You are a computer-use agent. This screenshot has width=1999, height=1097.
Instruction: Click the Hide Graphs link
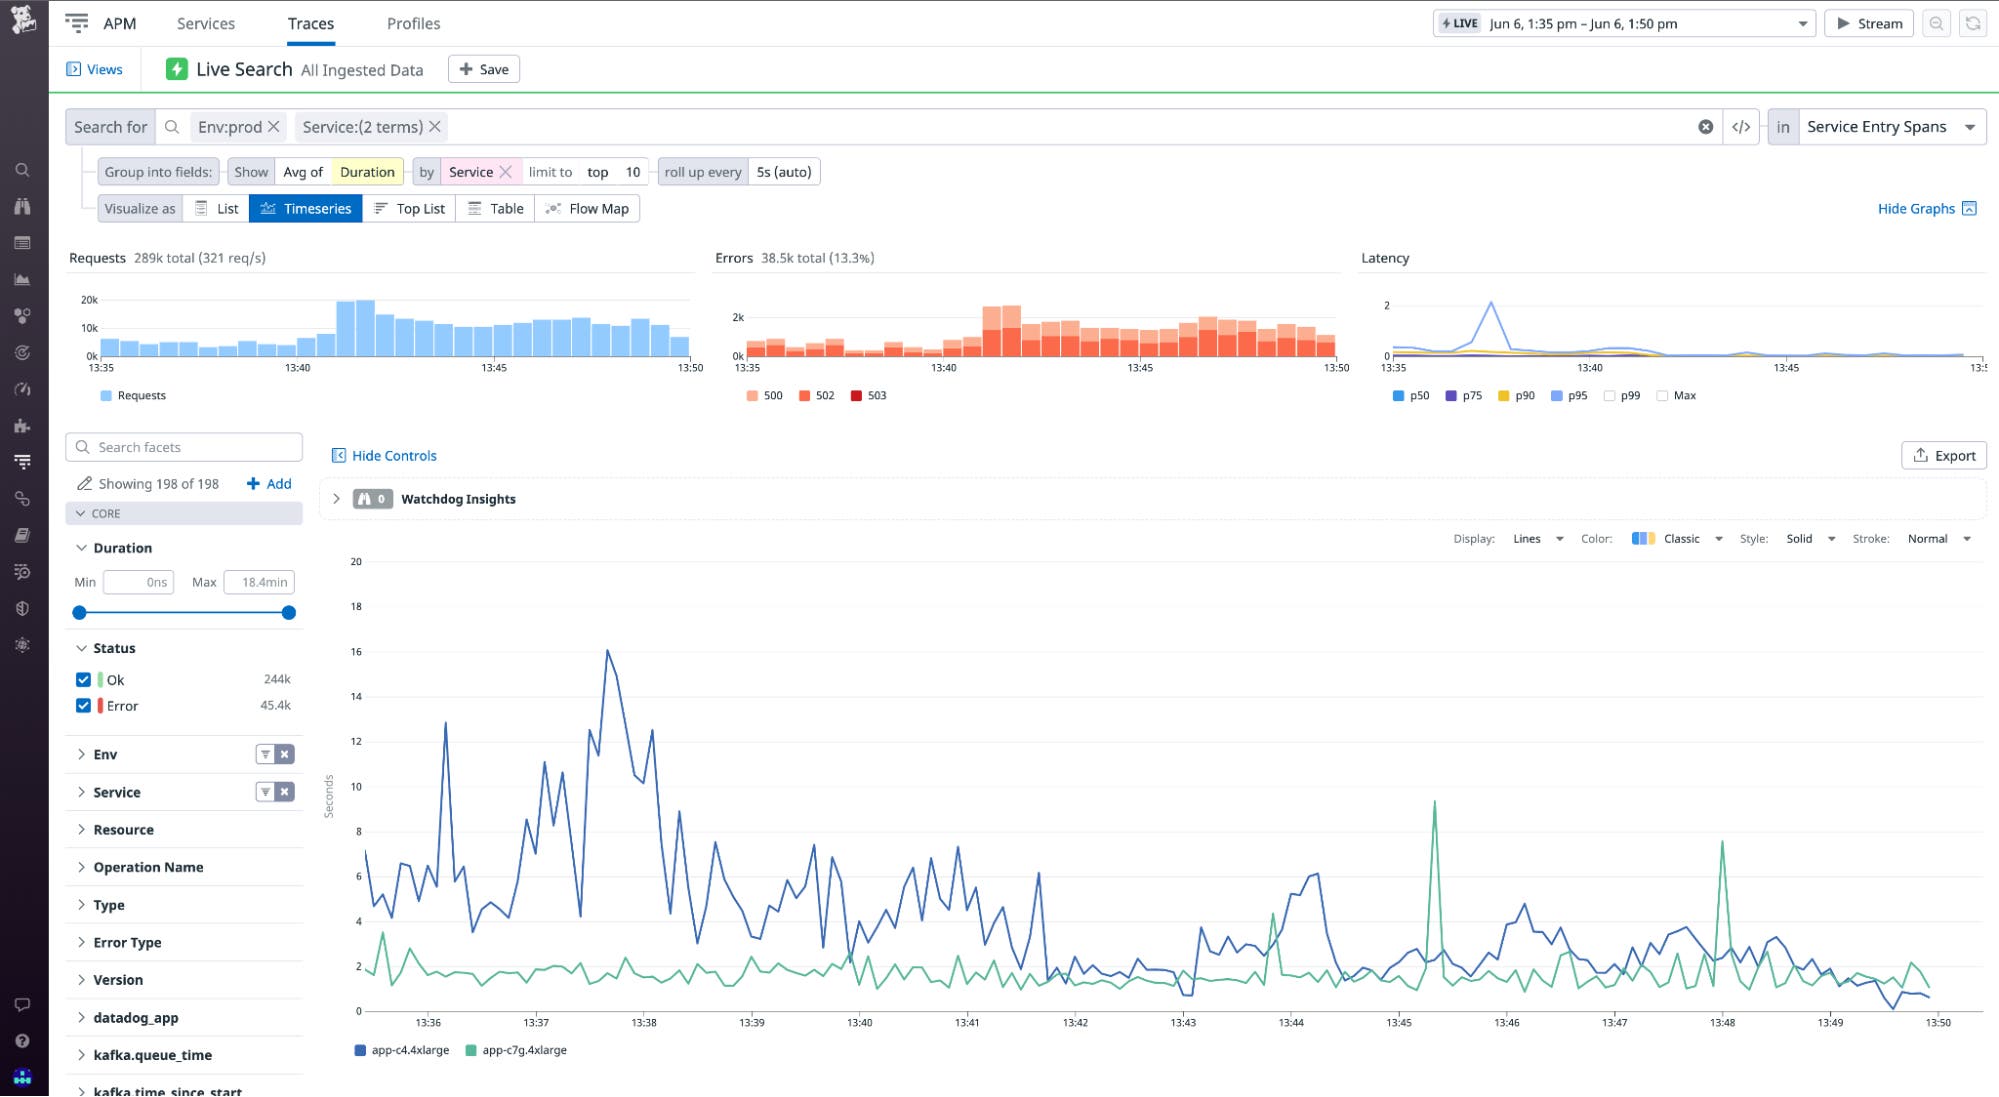[x=1917, y=208]
